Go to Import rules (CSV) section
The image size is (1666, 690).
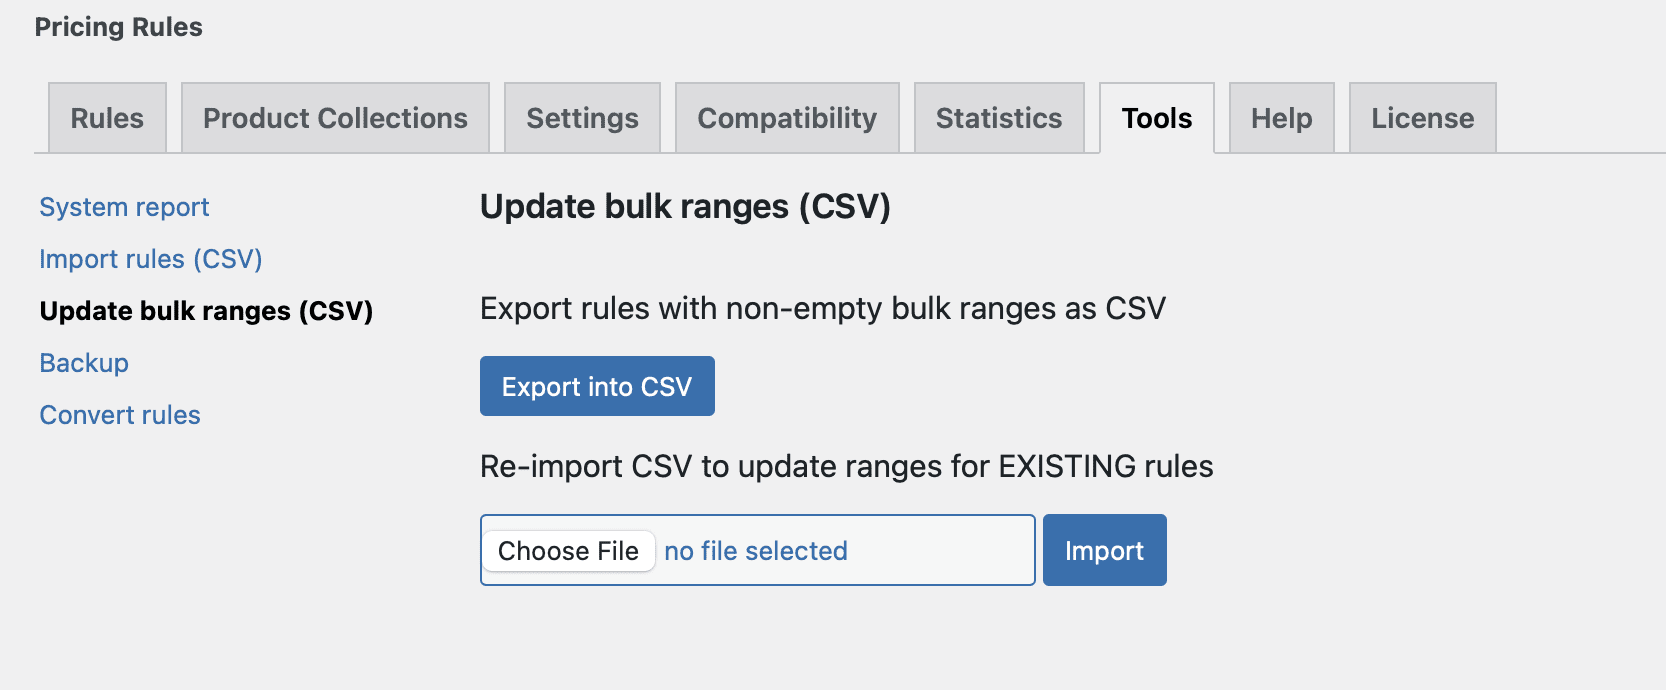(151, 259)
